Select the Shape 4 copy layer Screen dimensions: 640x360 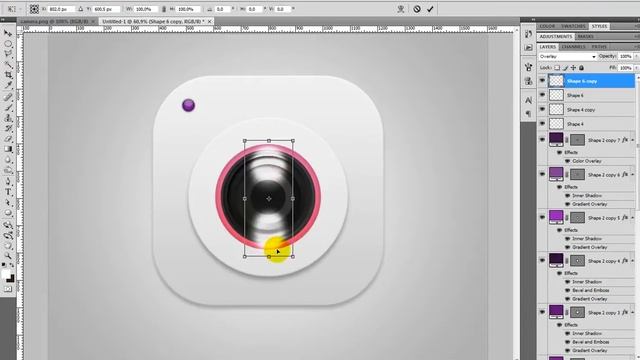(x=591, y=109)
